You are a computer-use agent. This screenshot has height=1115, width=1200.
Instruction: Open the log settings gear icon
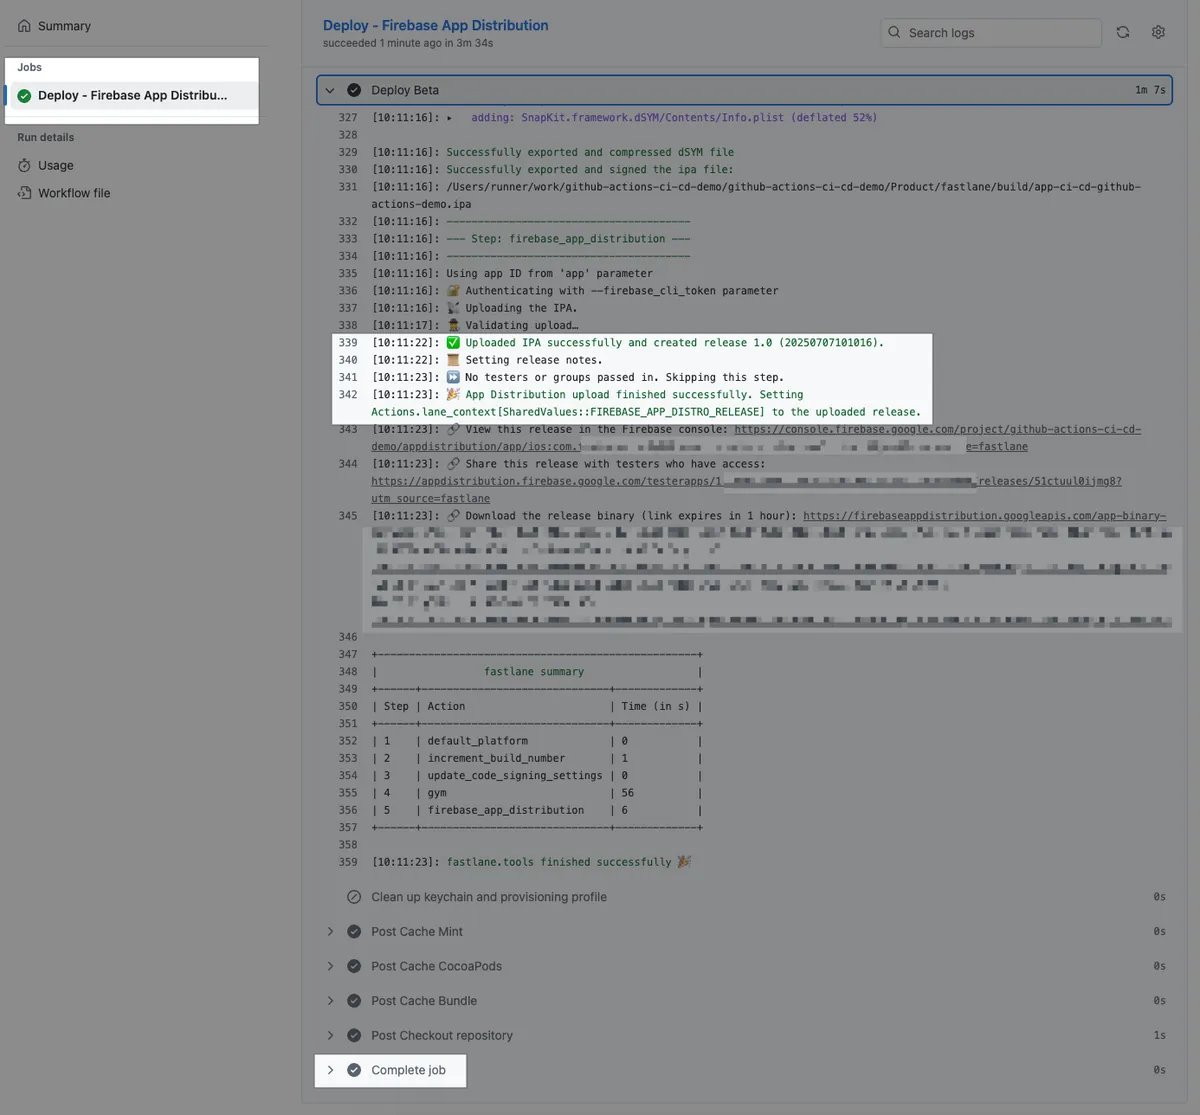pyautogui.click(x=1158, y=32)
